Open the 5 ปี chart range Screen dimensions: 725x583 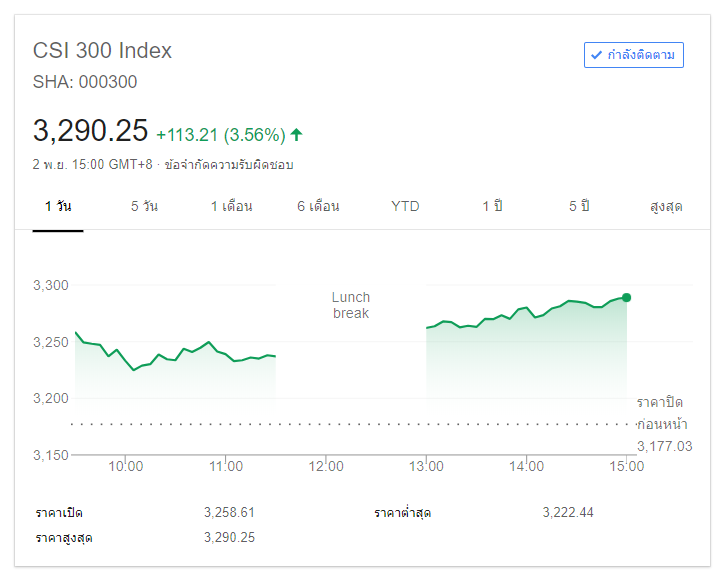[x=579, y=206]
